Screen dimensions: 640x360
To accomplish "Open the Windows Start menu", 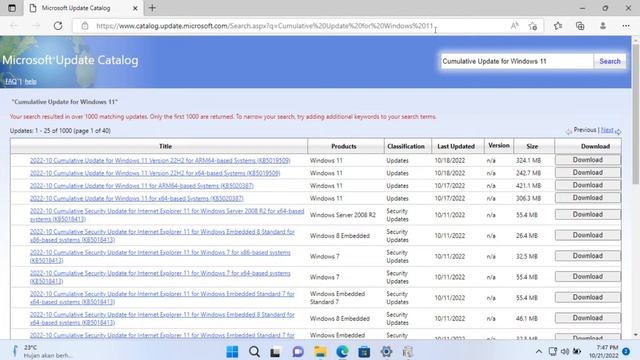I will click(x=232, y=351).
